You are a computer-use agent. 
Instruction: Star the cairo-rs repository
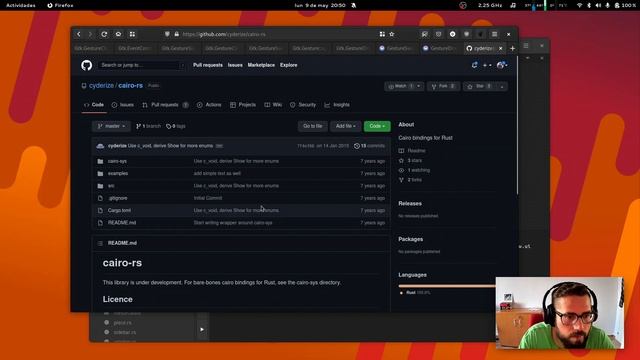pyautogui.click(x=480, y=87)
